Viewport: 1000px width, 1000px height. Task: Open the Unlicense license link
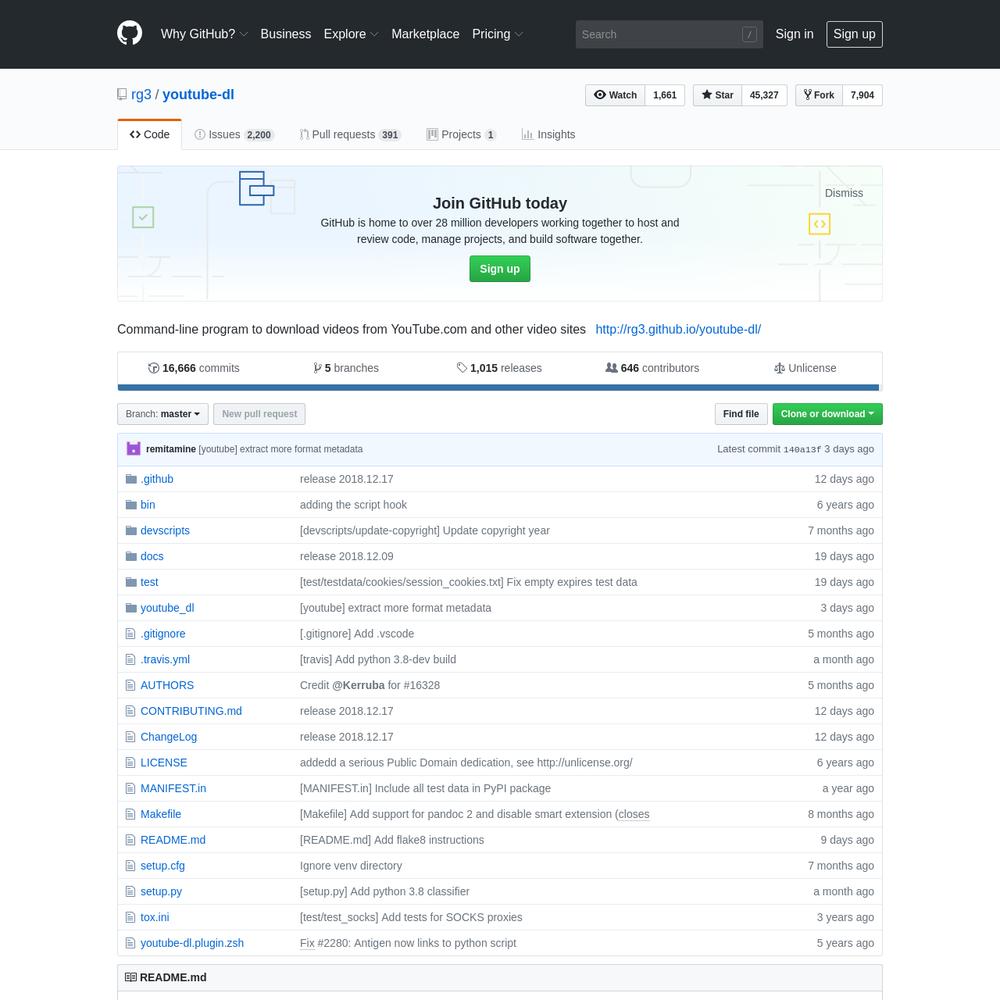pos(805,368)
